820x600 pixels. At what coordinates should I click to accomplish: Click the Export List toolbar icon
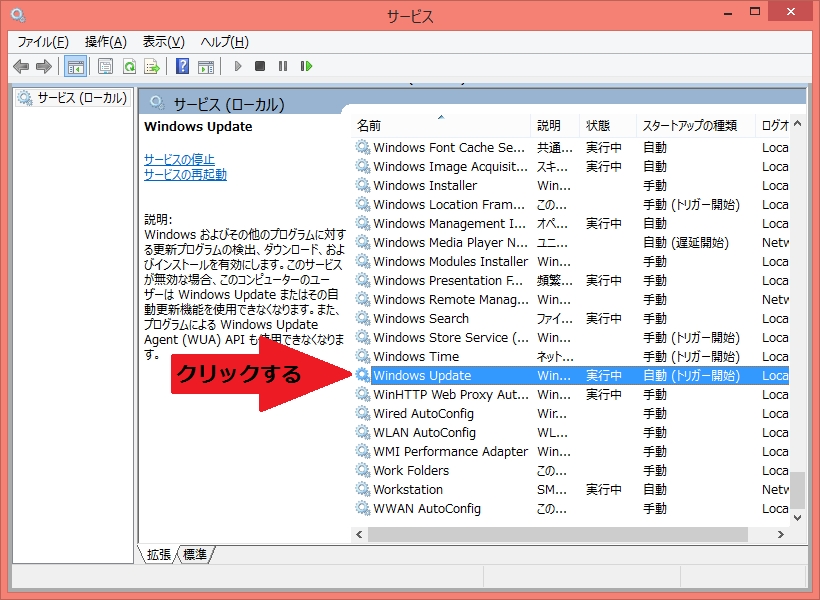pyautogui.click(x=152, y=66)
